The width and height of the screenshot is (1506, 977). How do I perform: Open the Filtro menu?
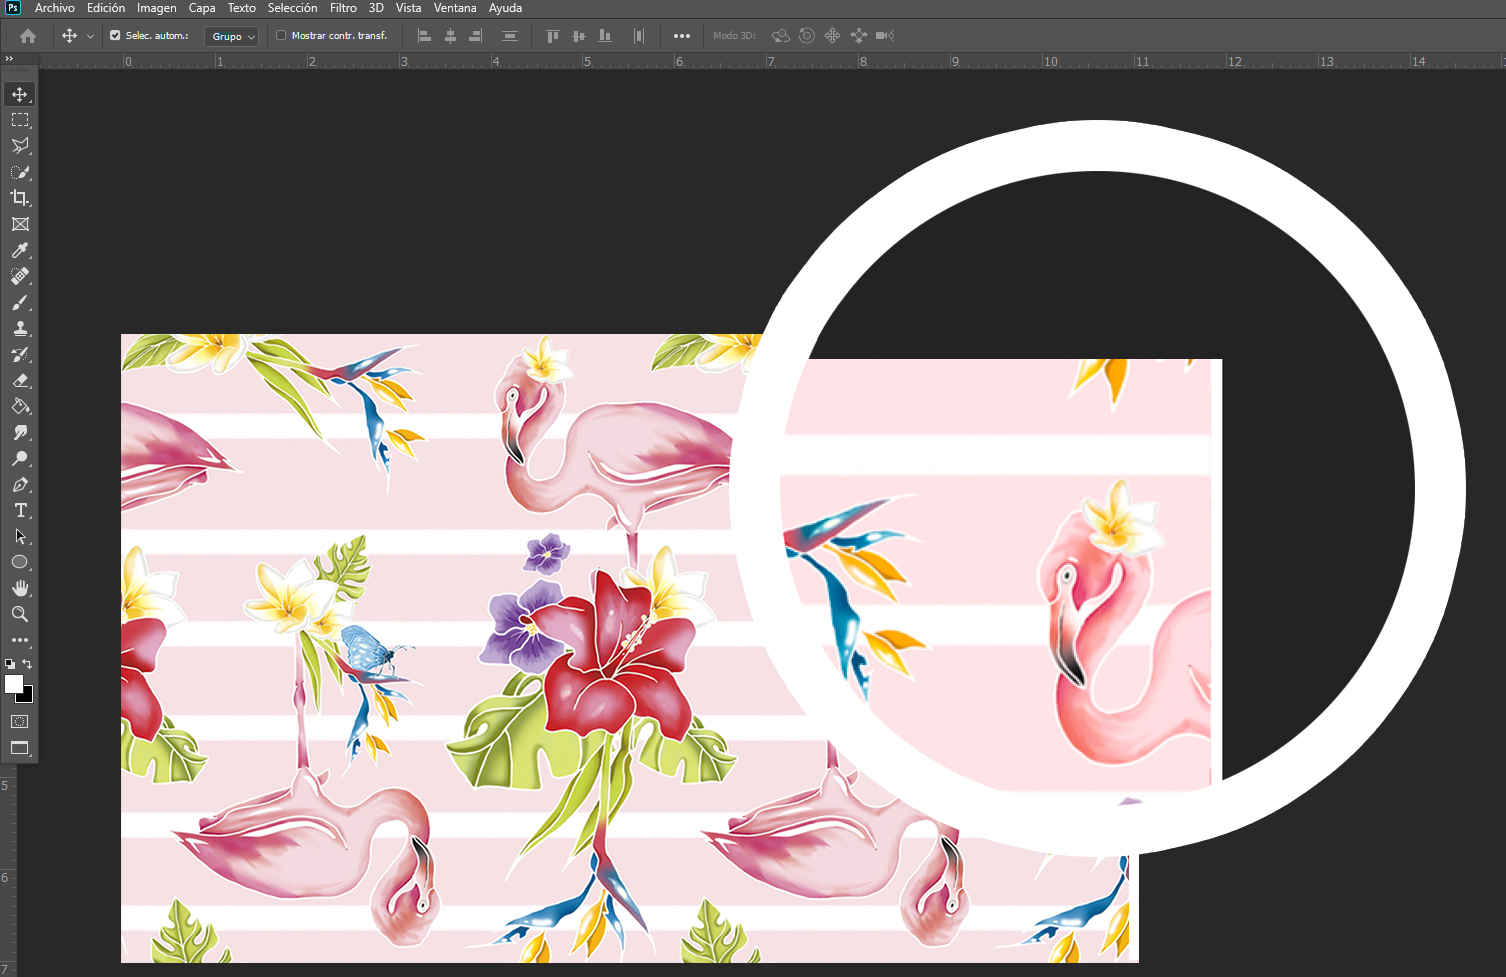click(x=343, y=8)
